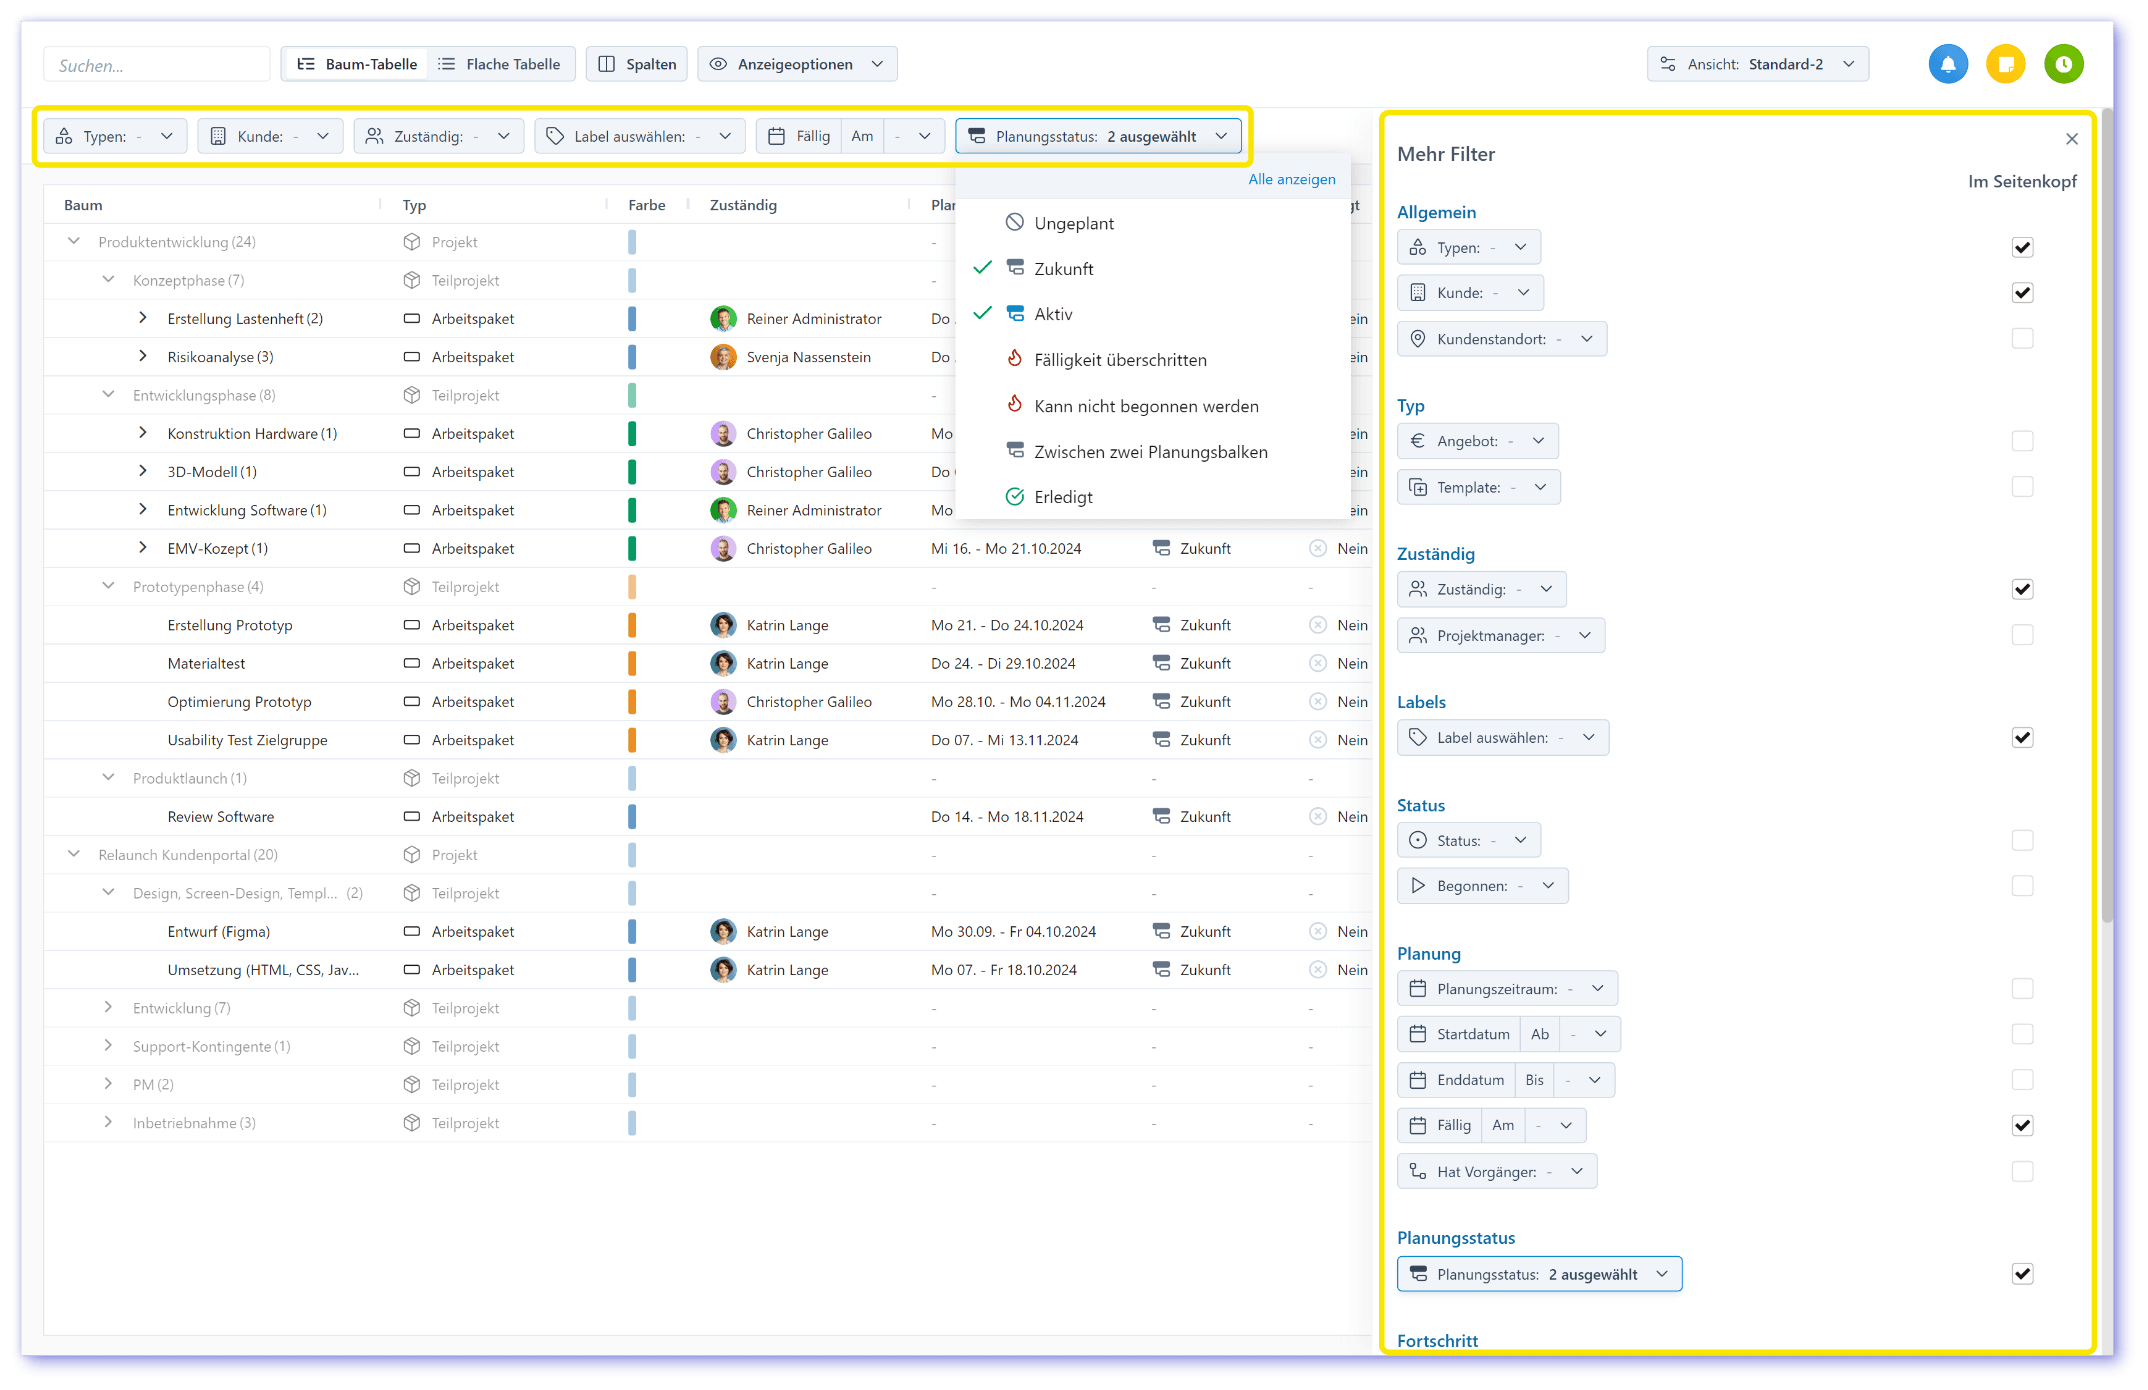Enable the Kundenstandort header checkbox
Image resolution: width=2148 pixels, height=1390 pixels.
tap(2022, 339)
